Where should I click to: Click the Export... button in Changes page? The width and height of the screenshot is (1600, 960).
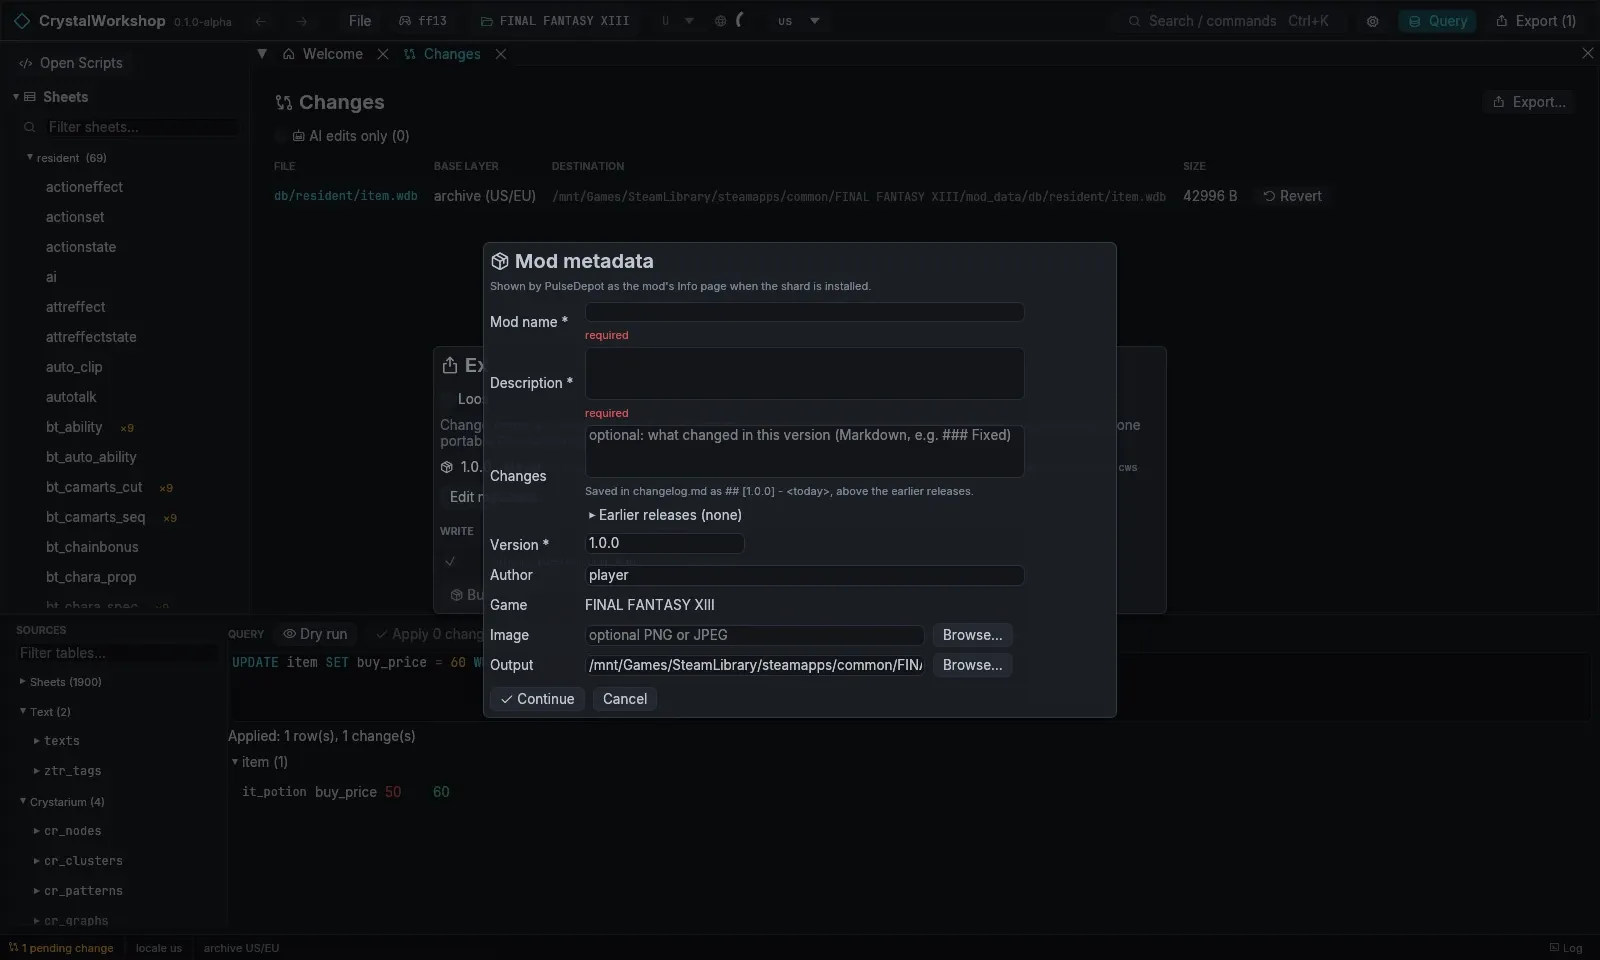(x=1529, y=102)
